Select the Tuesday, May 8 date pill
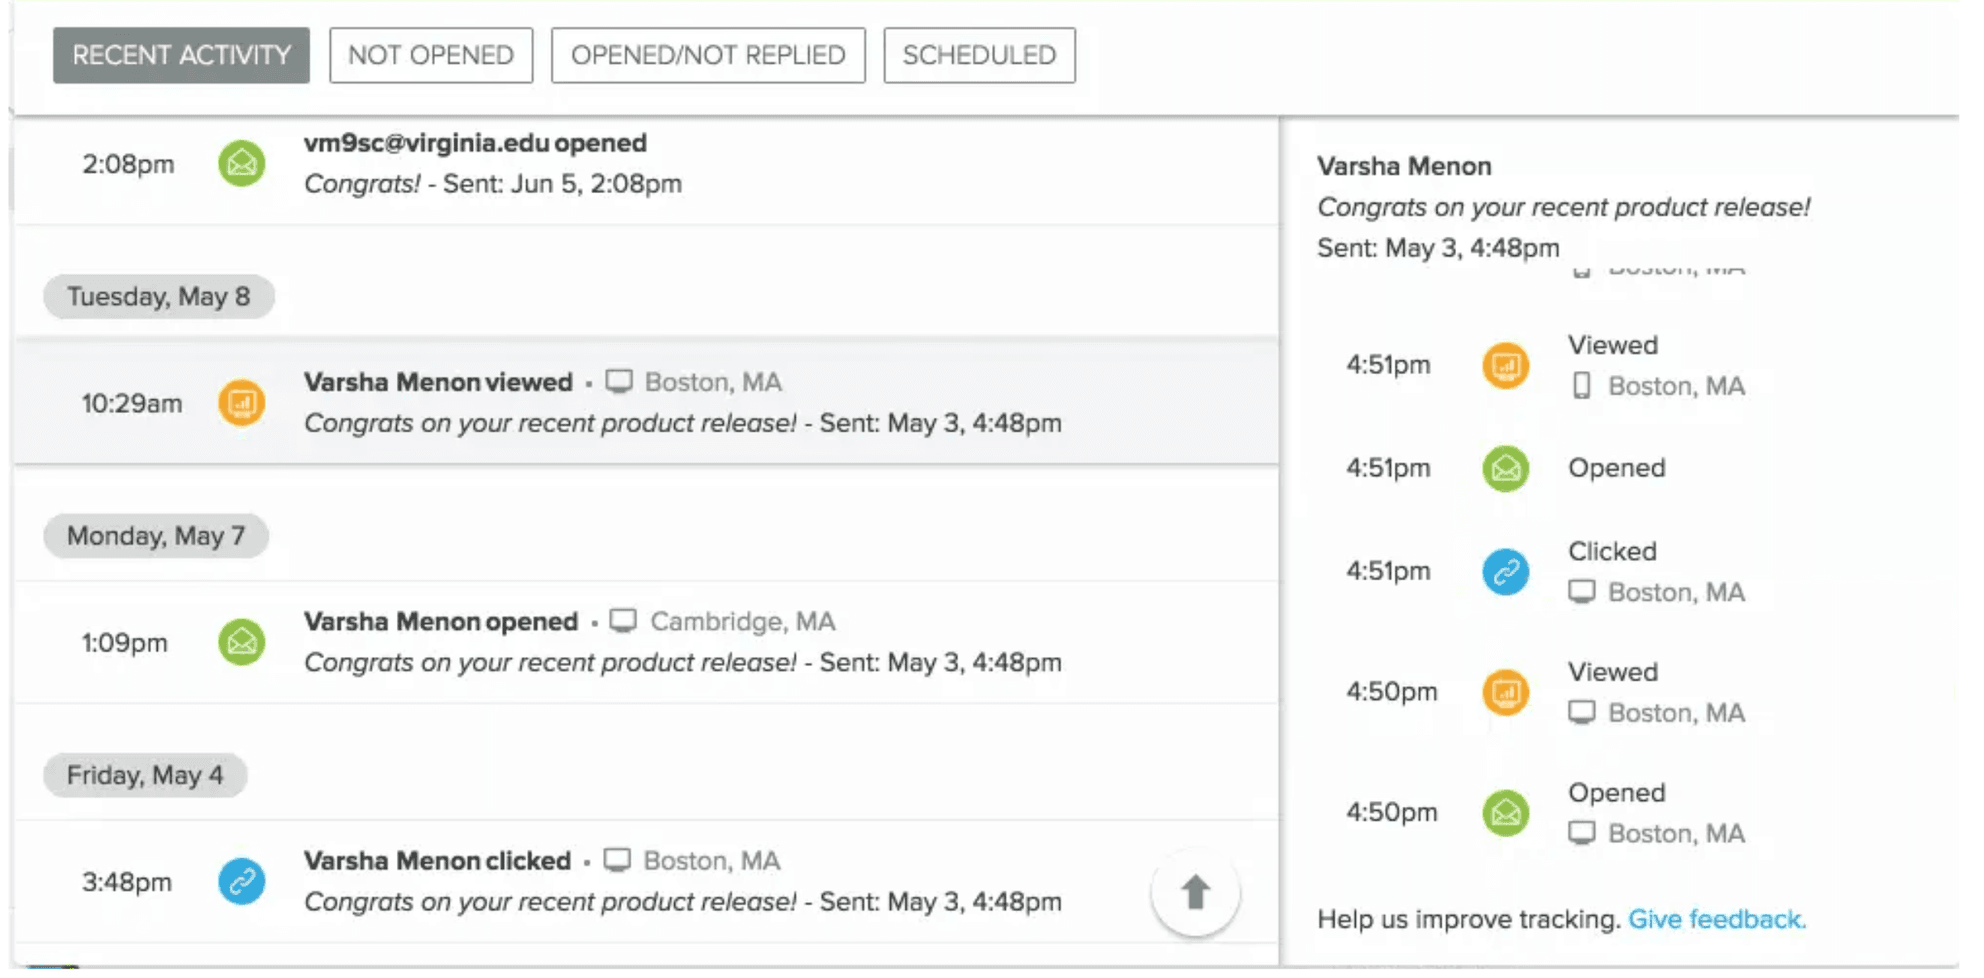The width and height of the screenshot is (1984, 978). pos(158,296)
